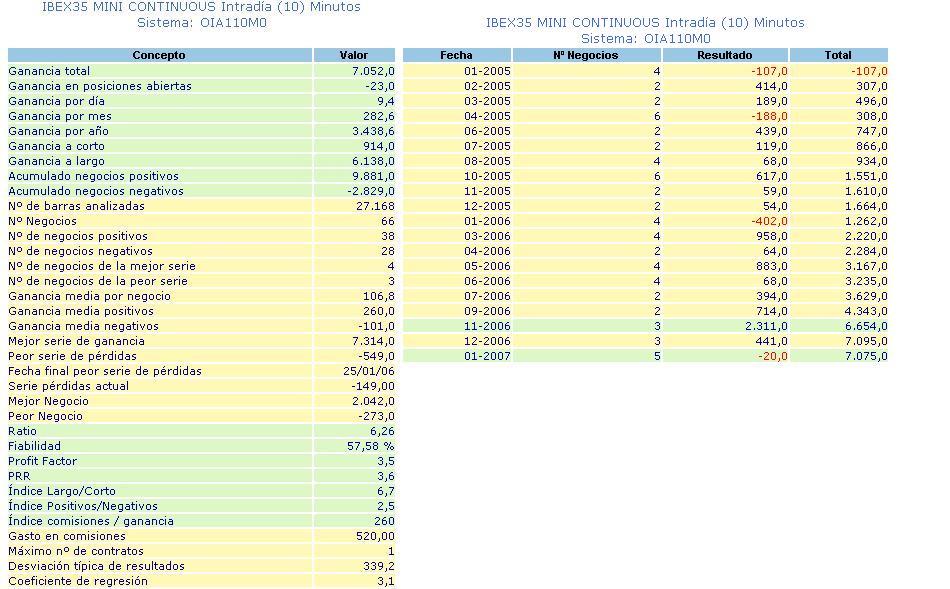
Task: Select the date 12-2006
Action: 487,341
